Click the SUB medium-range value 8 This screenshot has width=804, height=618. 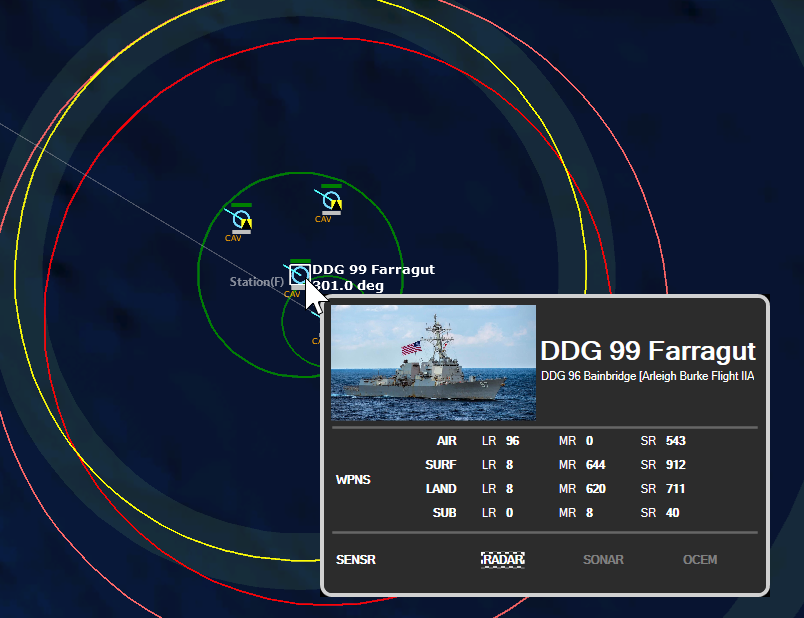point(590,513)
